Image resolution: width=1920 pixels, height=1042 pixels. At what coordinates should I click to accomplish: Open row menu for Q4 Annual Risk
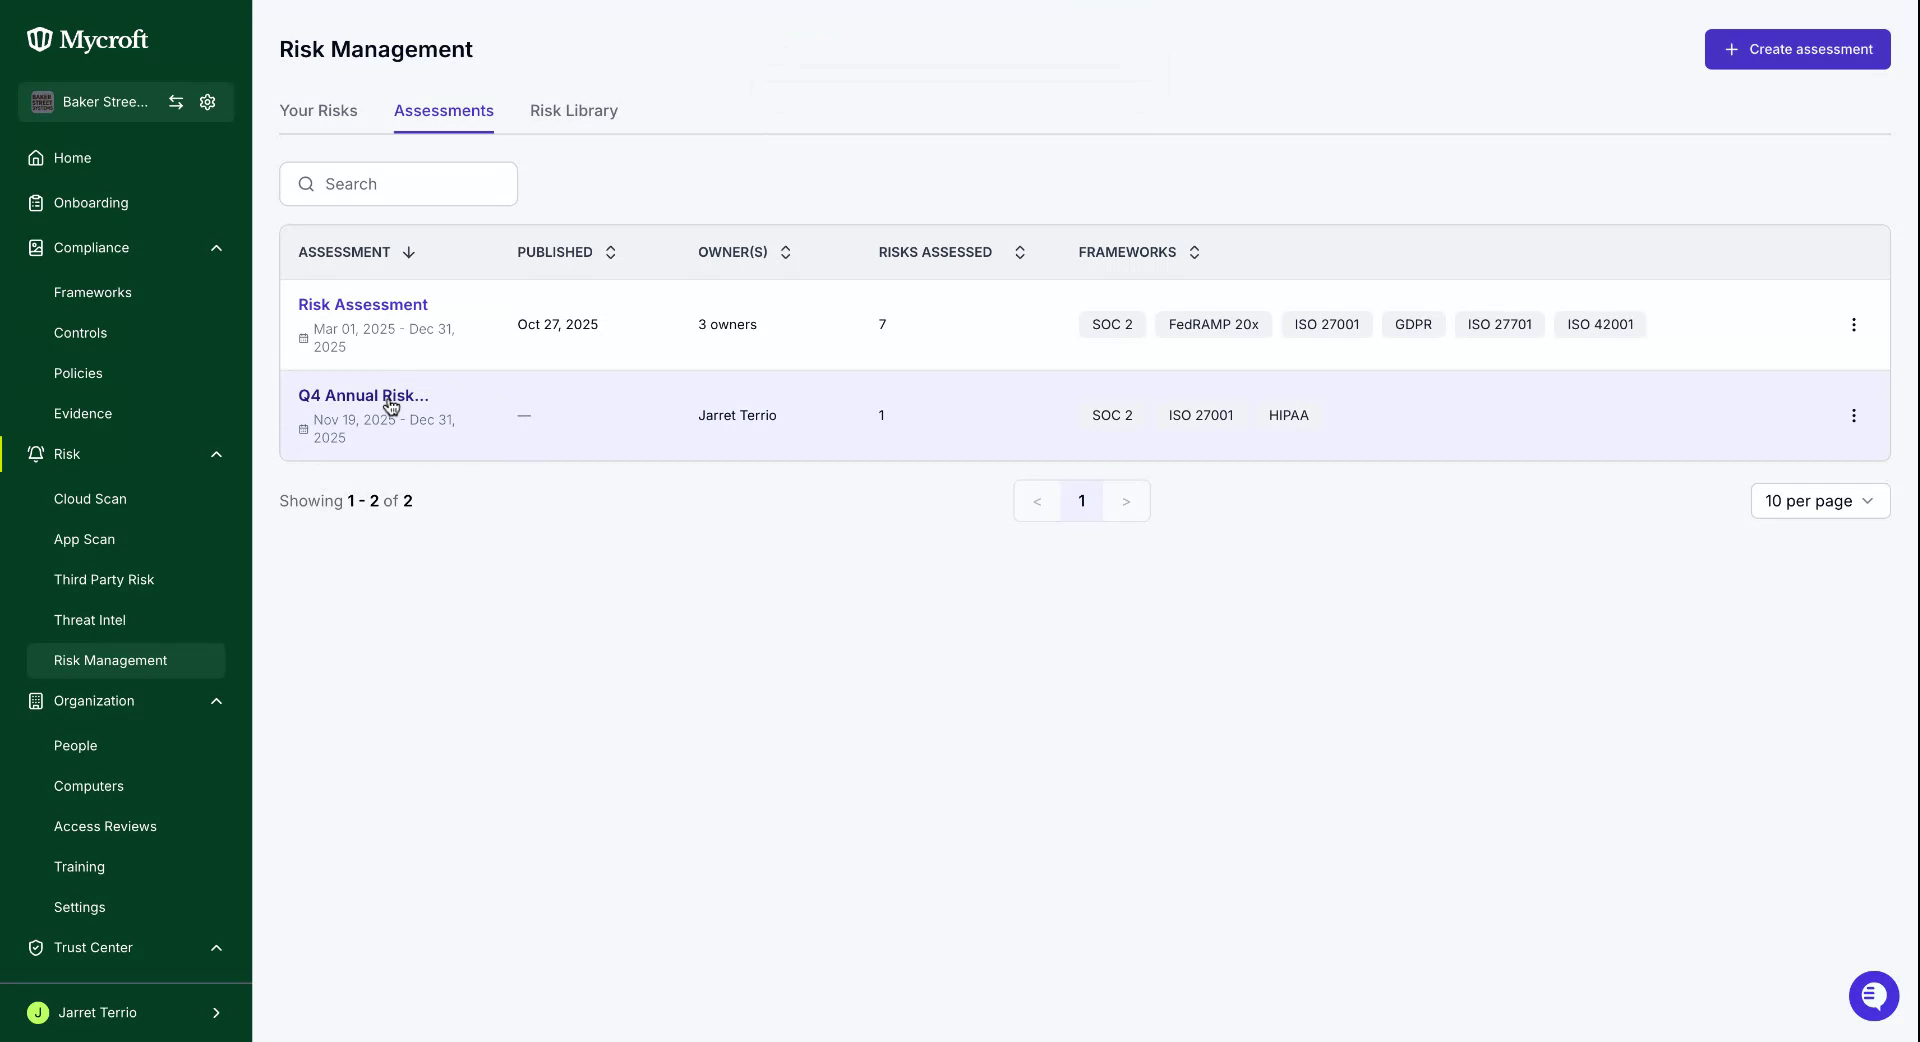(1853, 416)
